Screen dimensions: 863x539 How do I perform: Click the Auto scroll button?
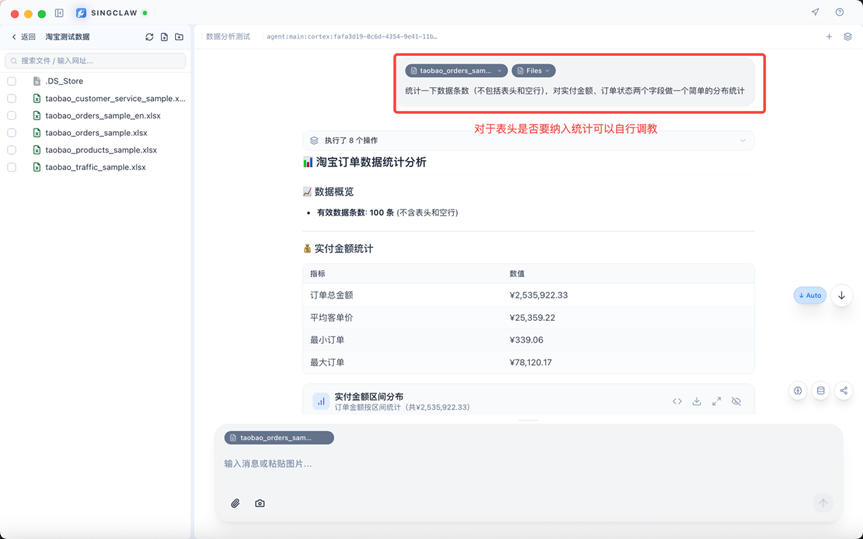click(x=810, y=295)
